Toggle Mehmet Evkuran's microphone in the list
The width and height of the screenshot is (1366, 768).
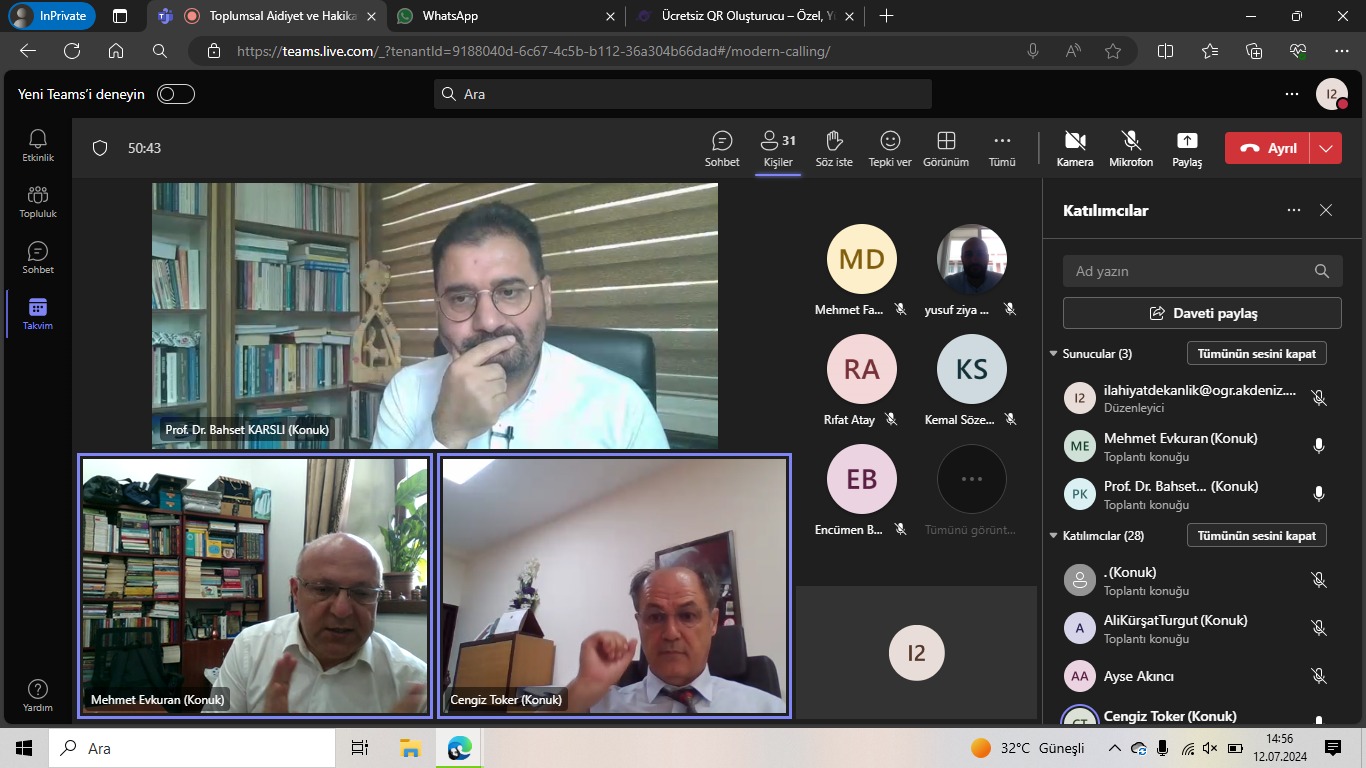click(1319, 446)
